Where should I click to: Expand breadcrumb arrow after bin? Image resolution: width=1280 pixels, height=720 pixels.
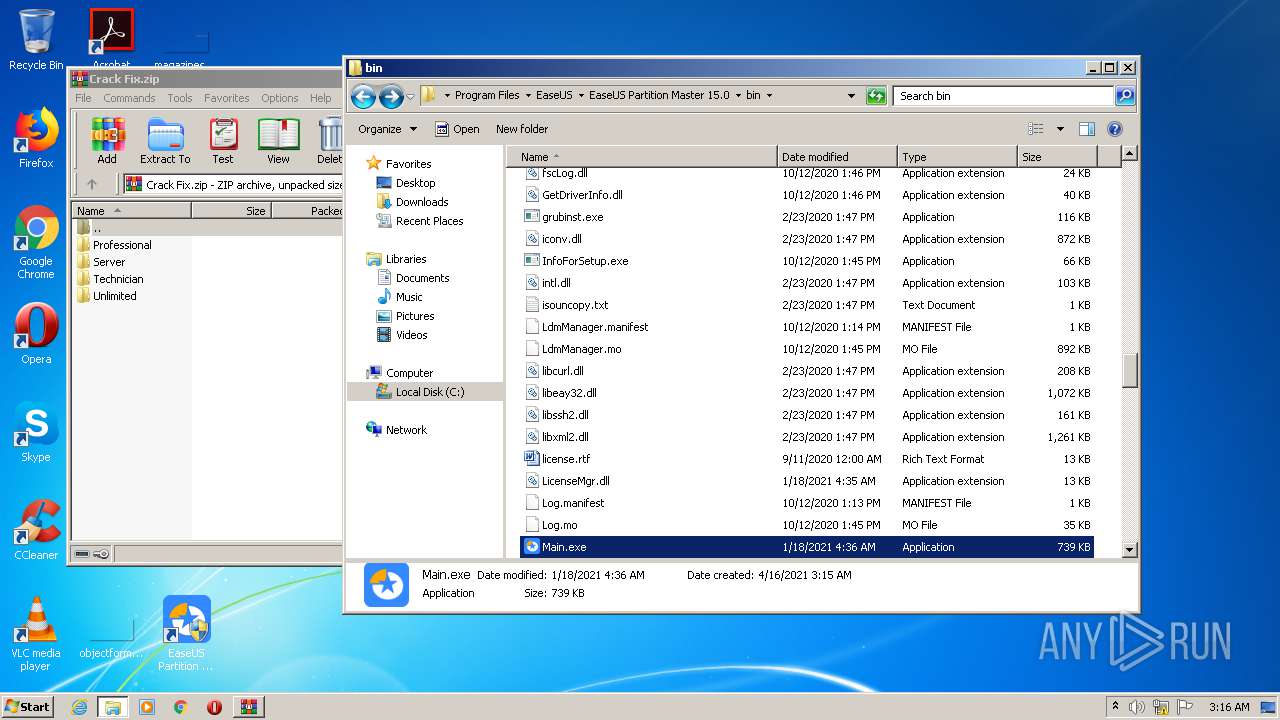769,96
